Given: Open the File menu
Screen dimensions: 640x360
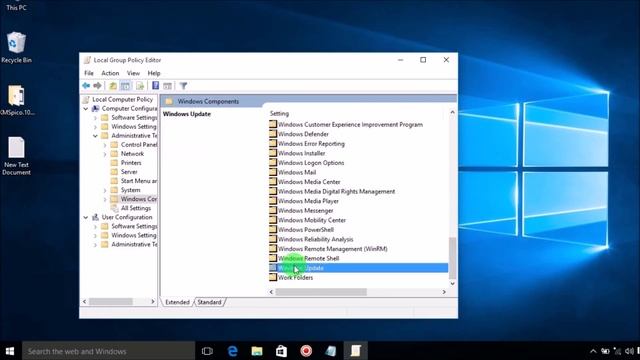Looking at the screenshot, I should click(x=89, y=73).
